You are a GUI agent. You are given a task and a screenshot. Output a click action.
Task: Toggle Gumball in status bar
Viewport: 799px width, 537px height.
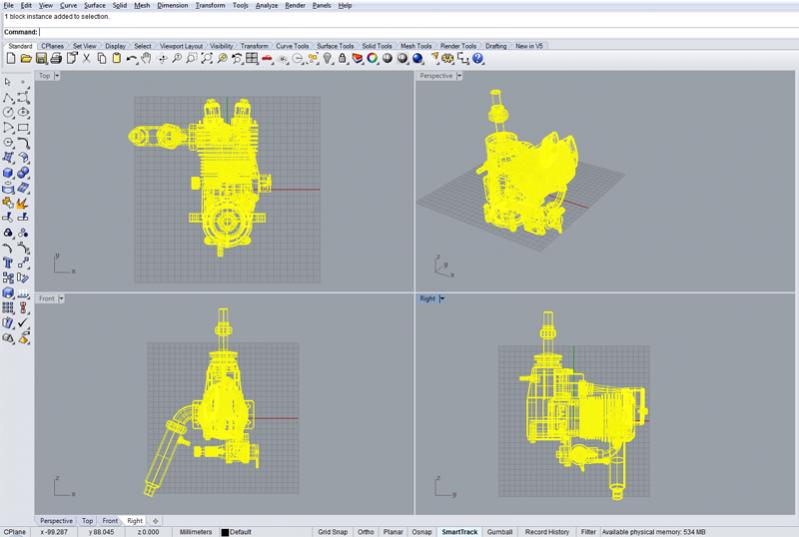[x=499, y=531]
